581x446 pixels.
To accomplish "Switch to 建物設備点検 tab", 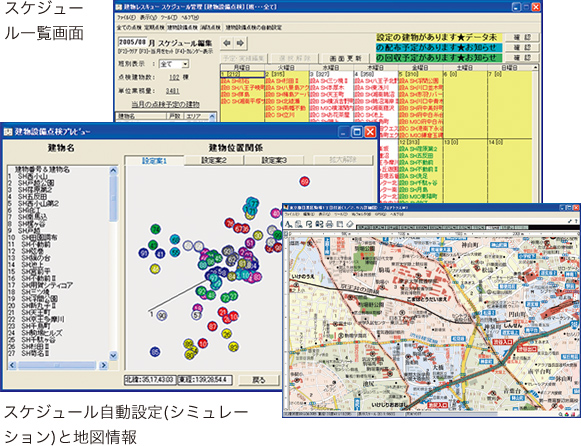I will (x=182, y=27).
